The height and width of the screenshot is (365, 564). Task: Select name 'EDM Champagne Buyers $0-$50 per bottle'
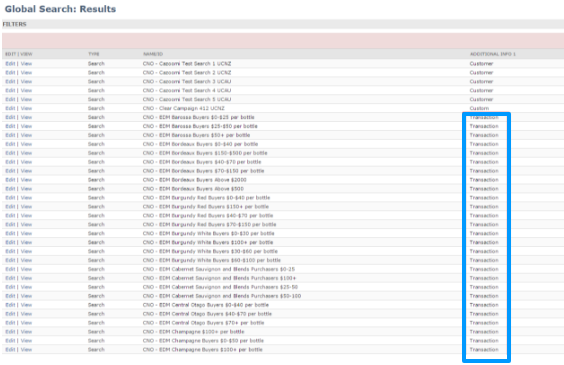click(212, 341)
